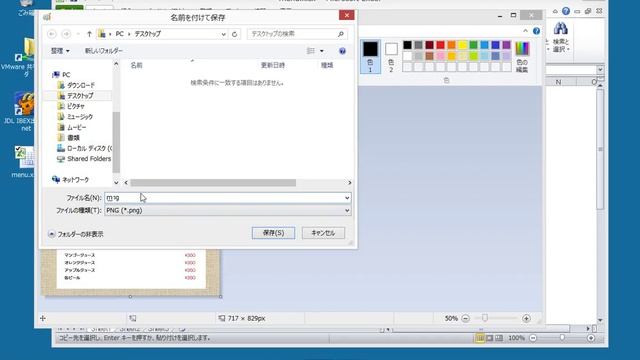Click Paint zoom in plus button

[526, 318]
